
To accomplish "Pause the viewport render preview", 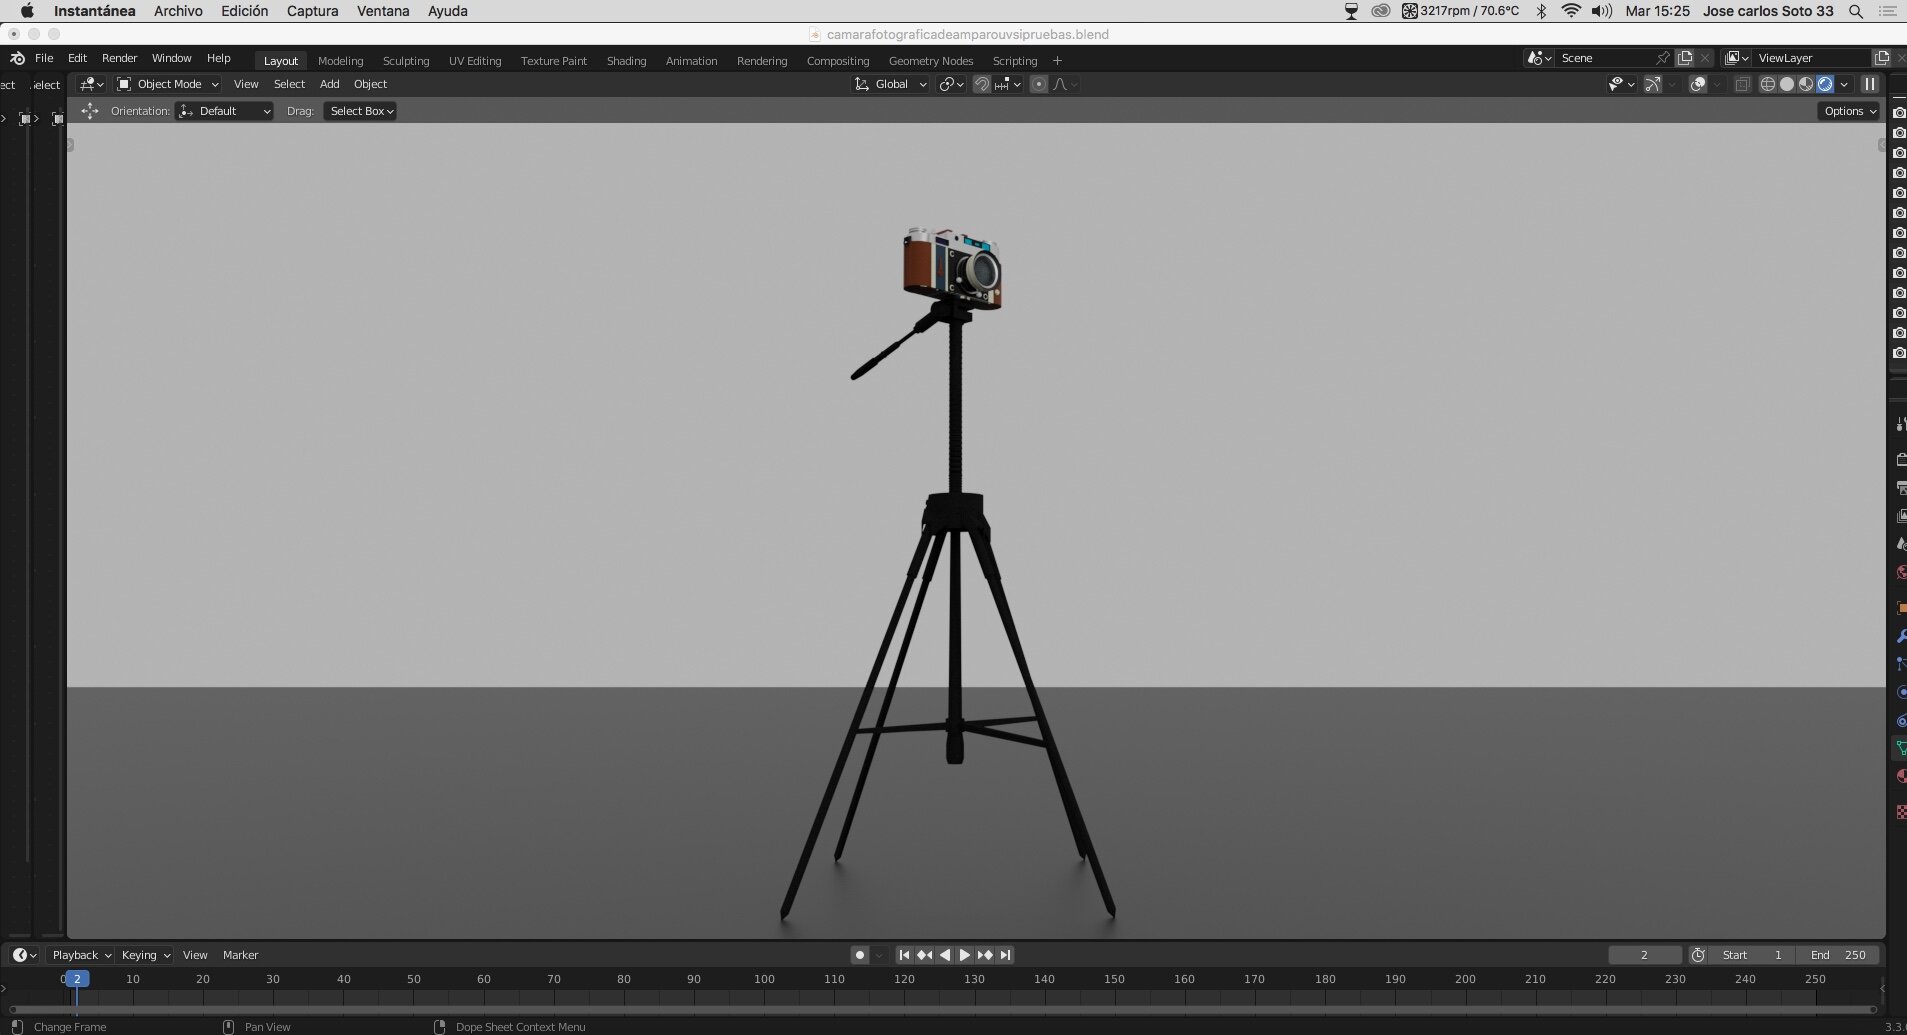I will click(x=1869, y=84).
